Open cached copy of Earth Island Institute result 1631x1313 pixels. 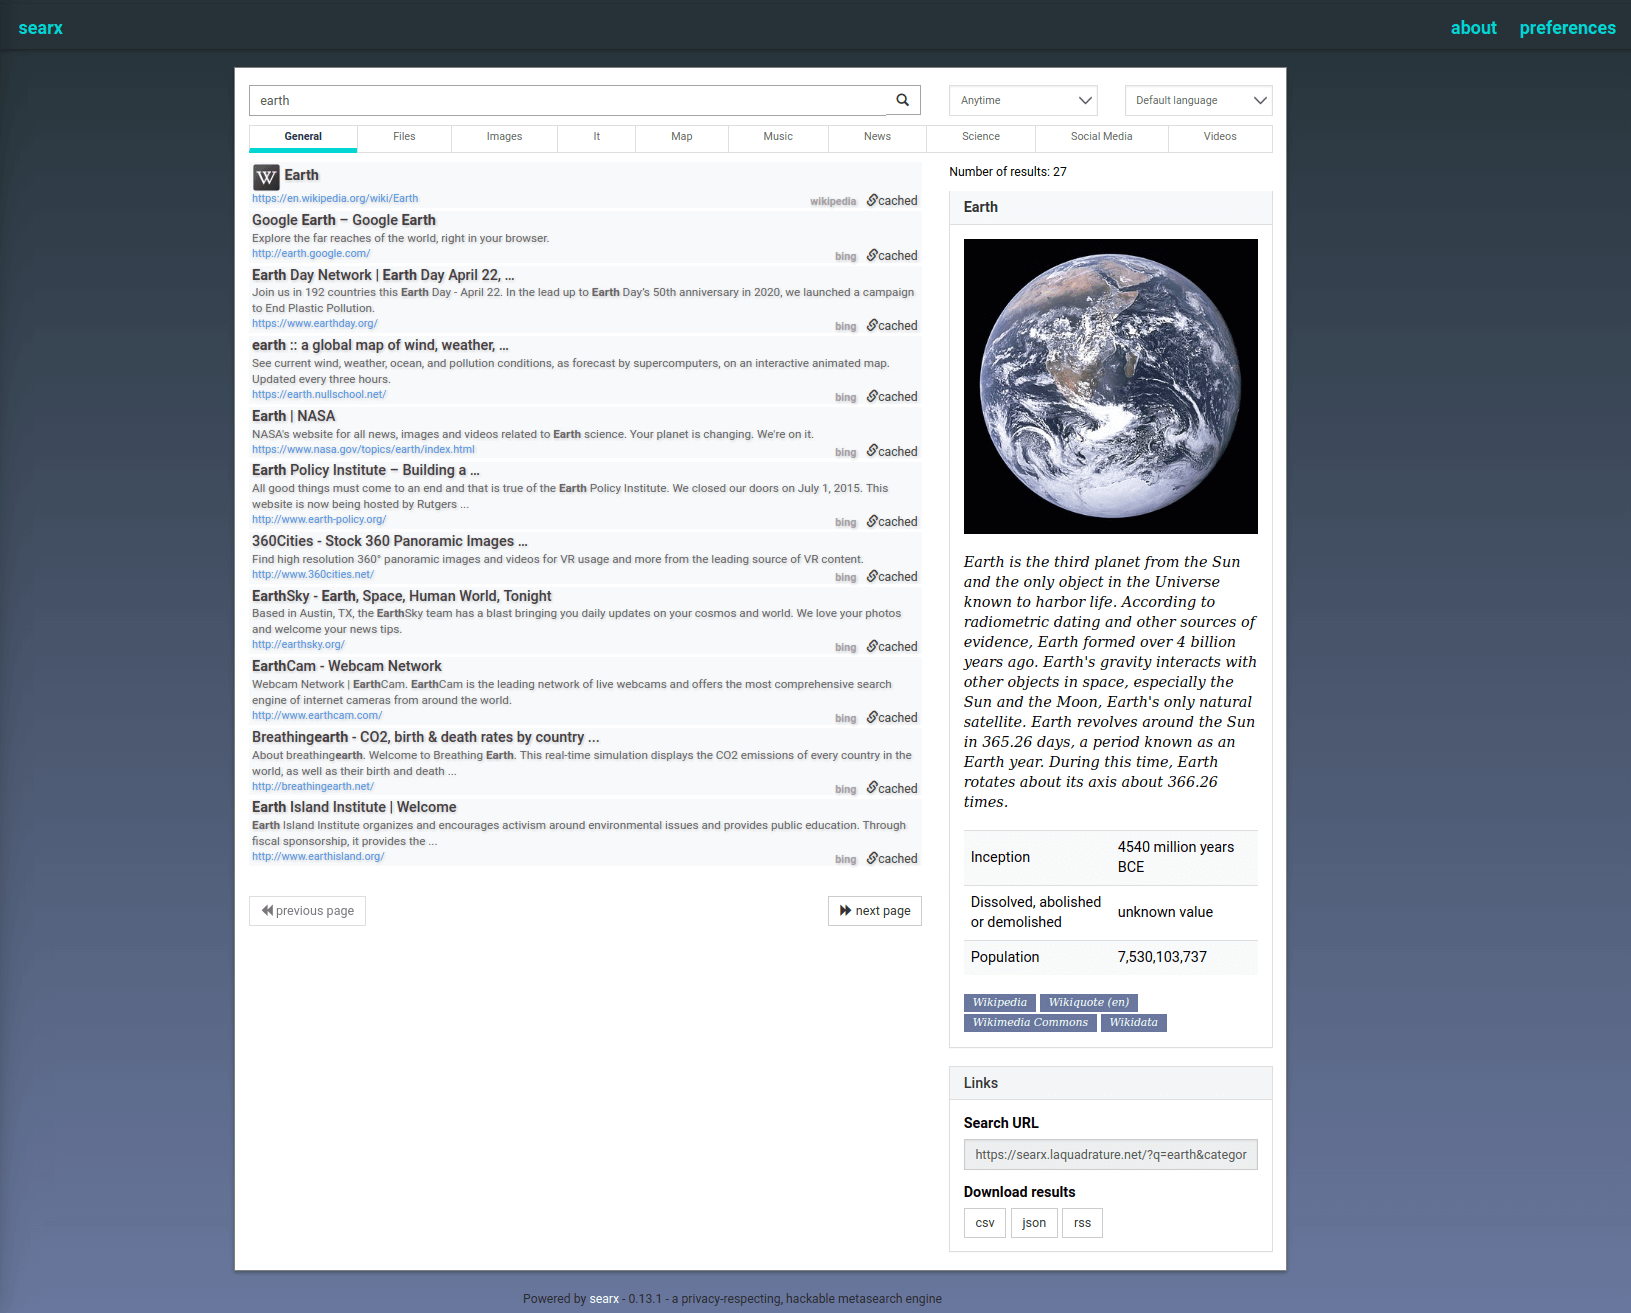[892, 859]
